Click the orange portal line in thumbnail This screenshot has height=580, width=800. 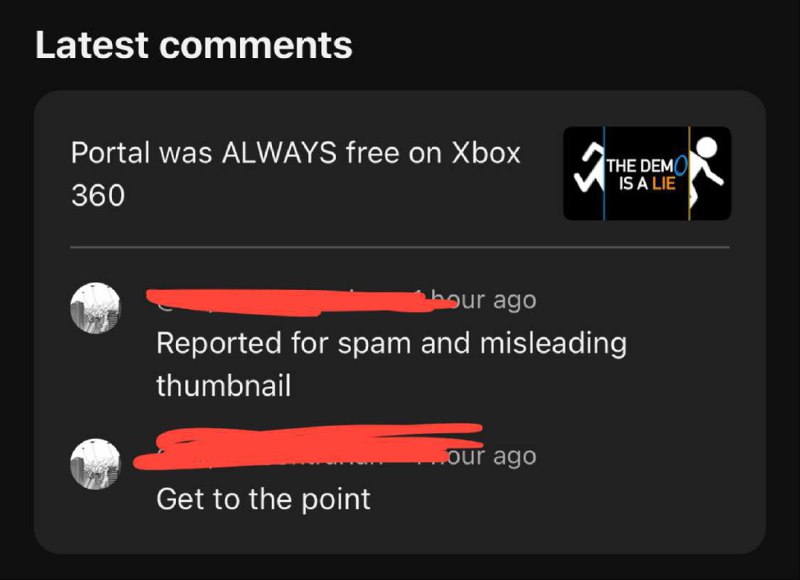click(x=689, y=173)
